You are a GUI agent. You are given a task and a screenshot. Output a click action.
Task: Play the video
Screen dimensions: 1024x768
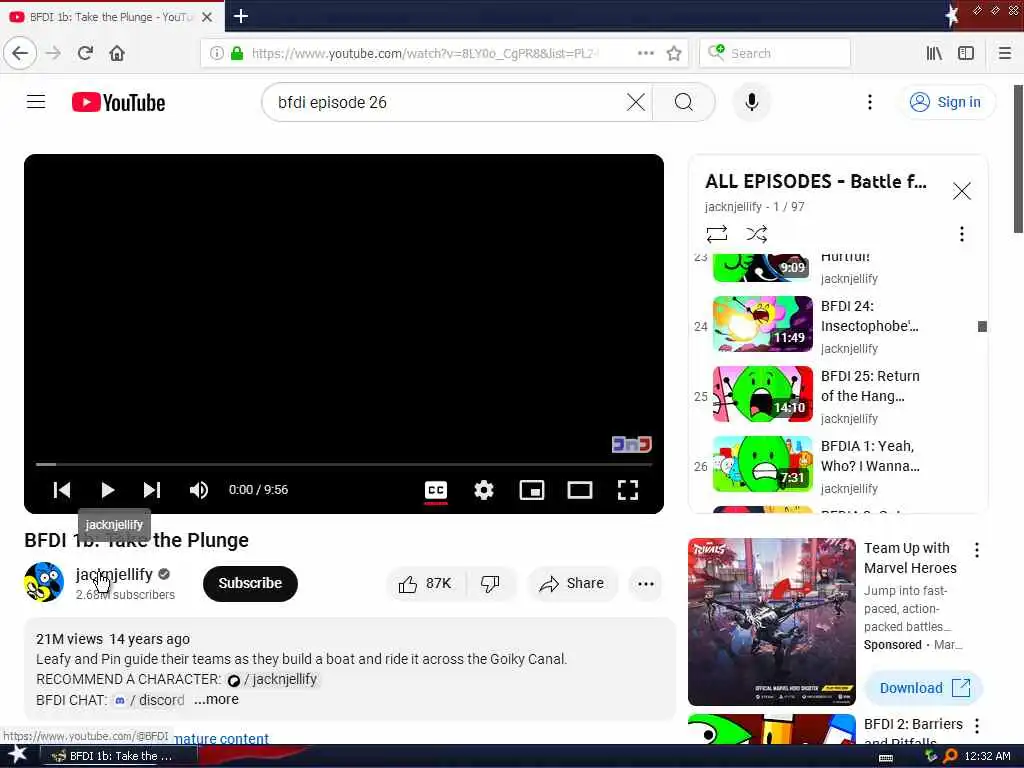point(108,490)
